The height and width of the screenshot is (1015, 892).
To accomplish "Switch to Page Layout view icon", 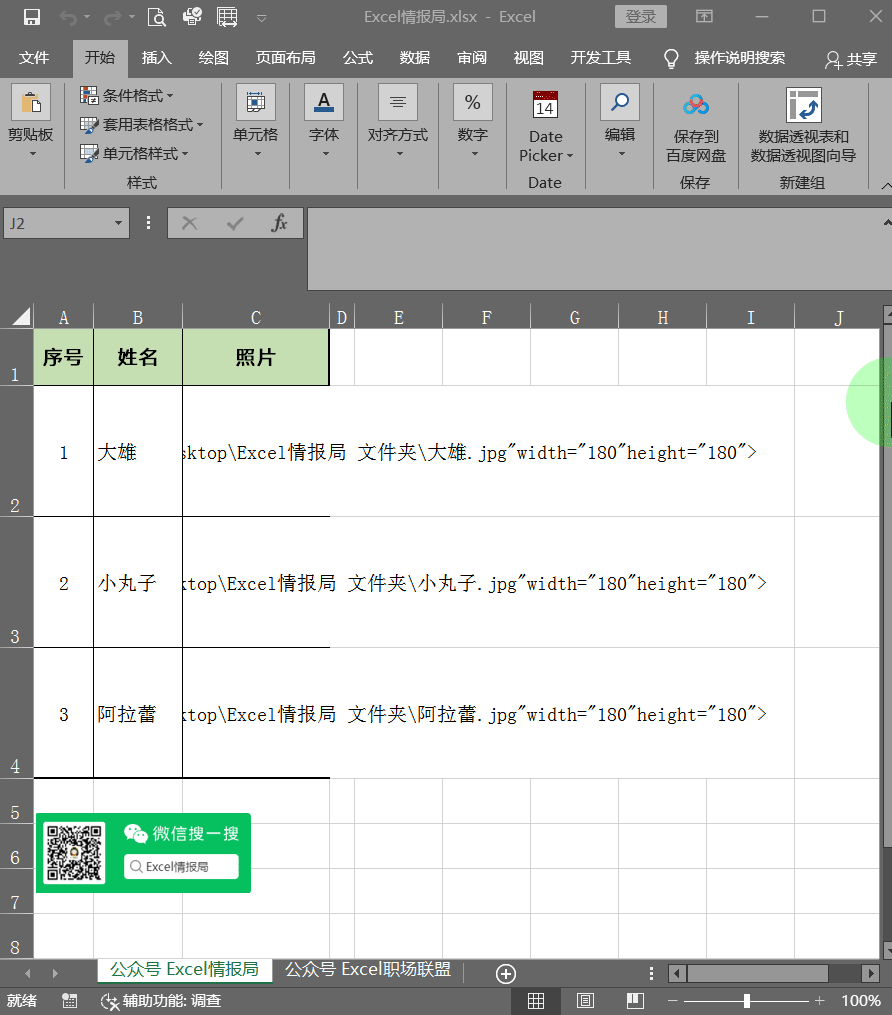I will point(585,1001).
